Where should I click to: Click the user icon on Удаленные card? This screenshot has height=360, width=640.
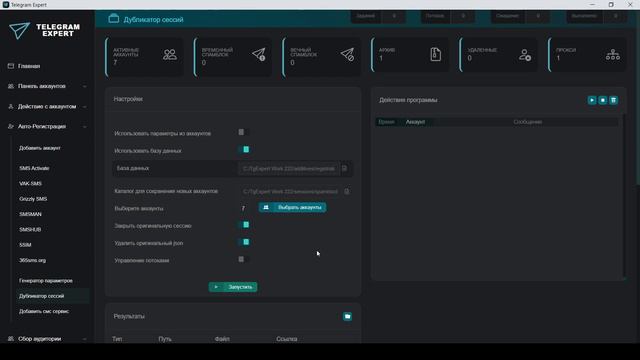[524, 55]
